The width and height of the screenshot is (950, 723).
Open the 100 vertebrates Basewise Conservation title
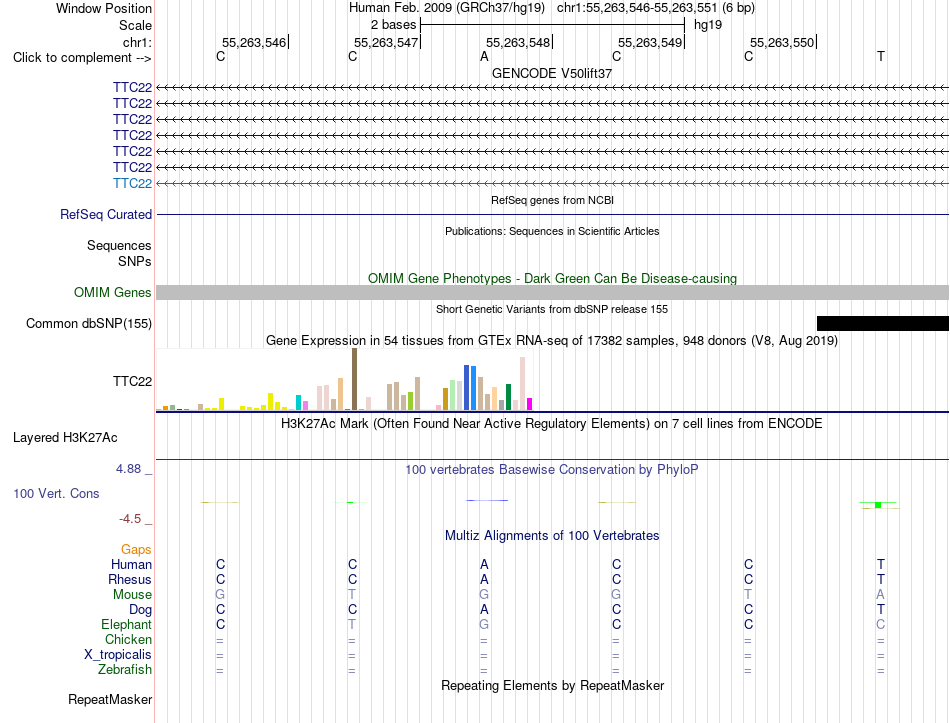[x=552, y=470]
